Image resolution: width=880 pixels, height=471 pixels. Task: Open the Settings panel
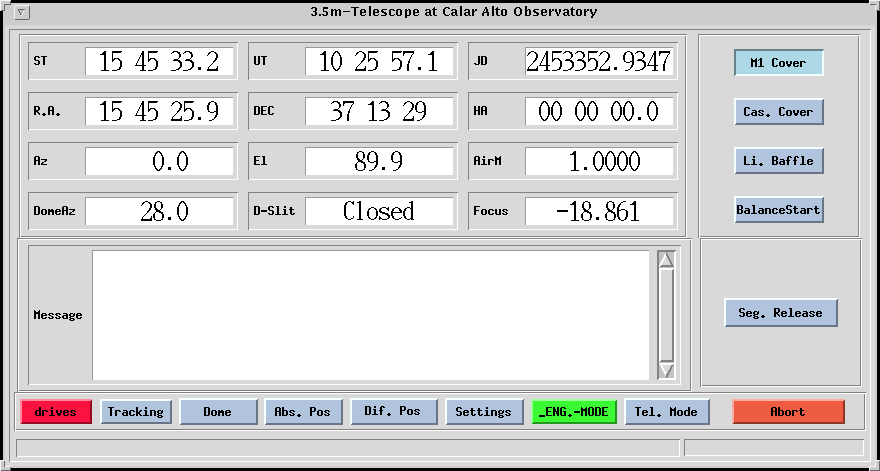click(x=483, y=412)
